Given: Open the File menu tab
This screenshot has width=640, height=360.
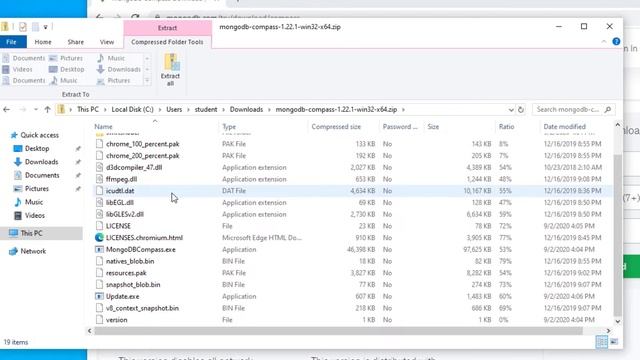Looking at the screenshot, I should pyautogui.click(x=11, y=42).
